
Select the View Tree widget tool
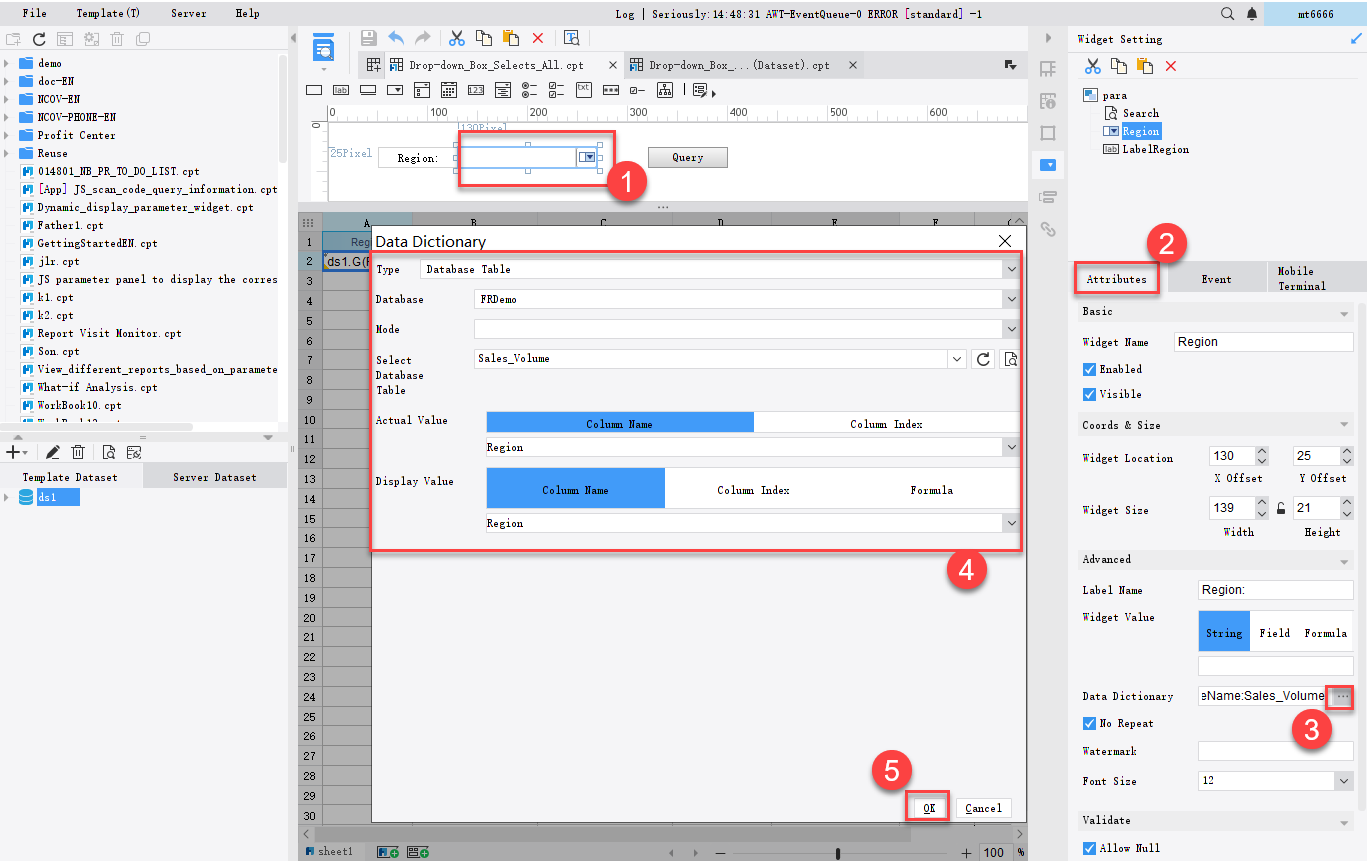coord(663,89)
